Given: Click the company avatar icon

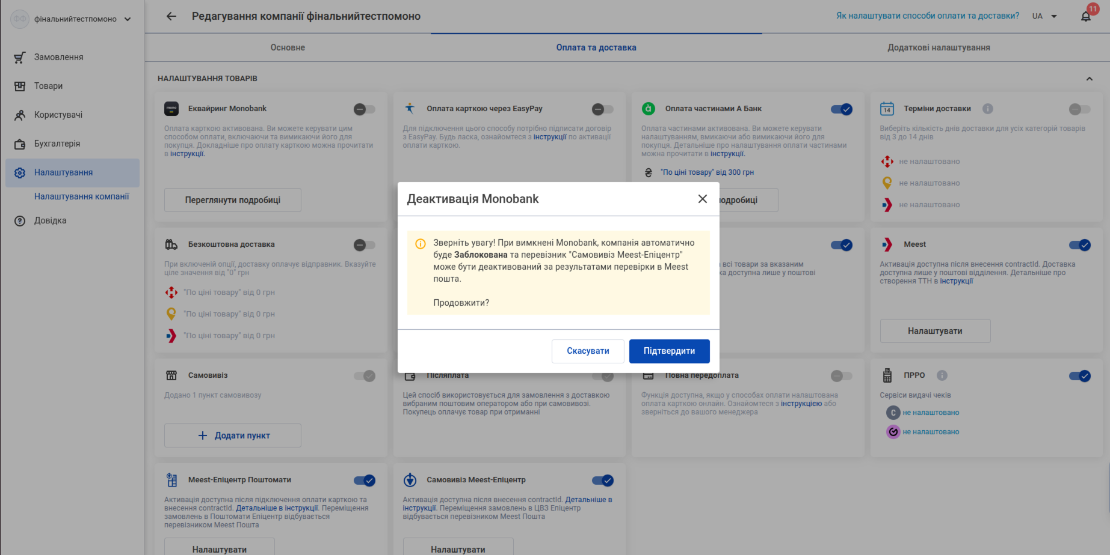Looking at the screenshot, I should 21,19.
